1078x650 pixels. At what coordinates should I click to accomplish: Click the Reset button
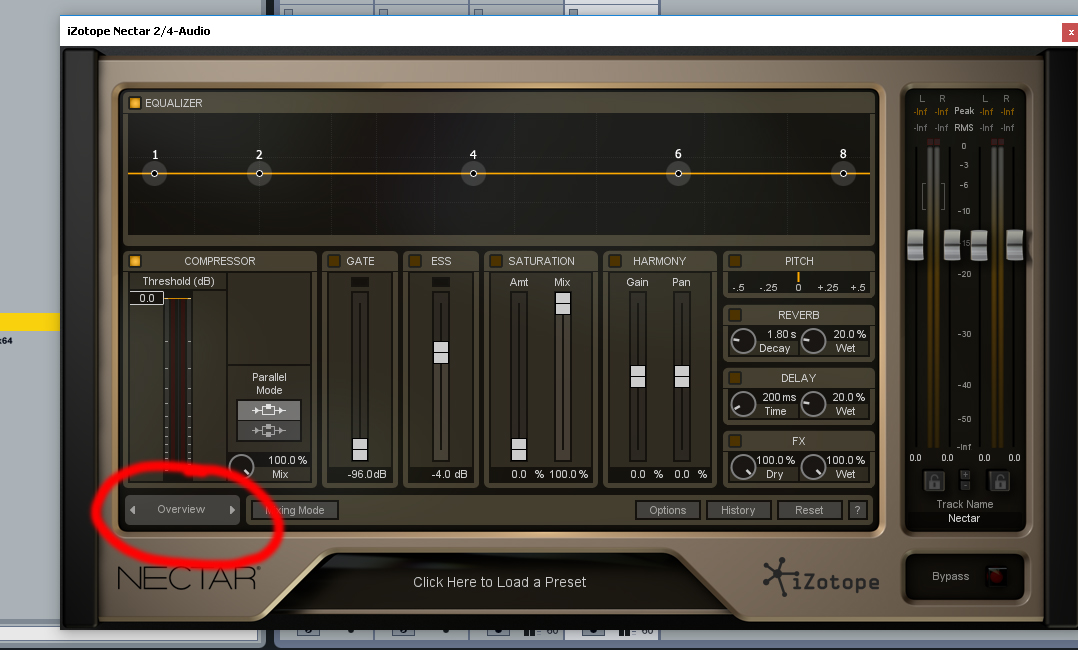pos(809,510)
